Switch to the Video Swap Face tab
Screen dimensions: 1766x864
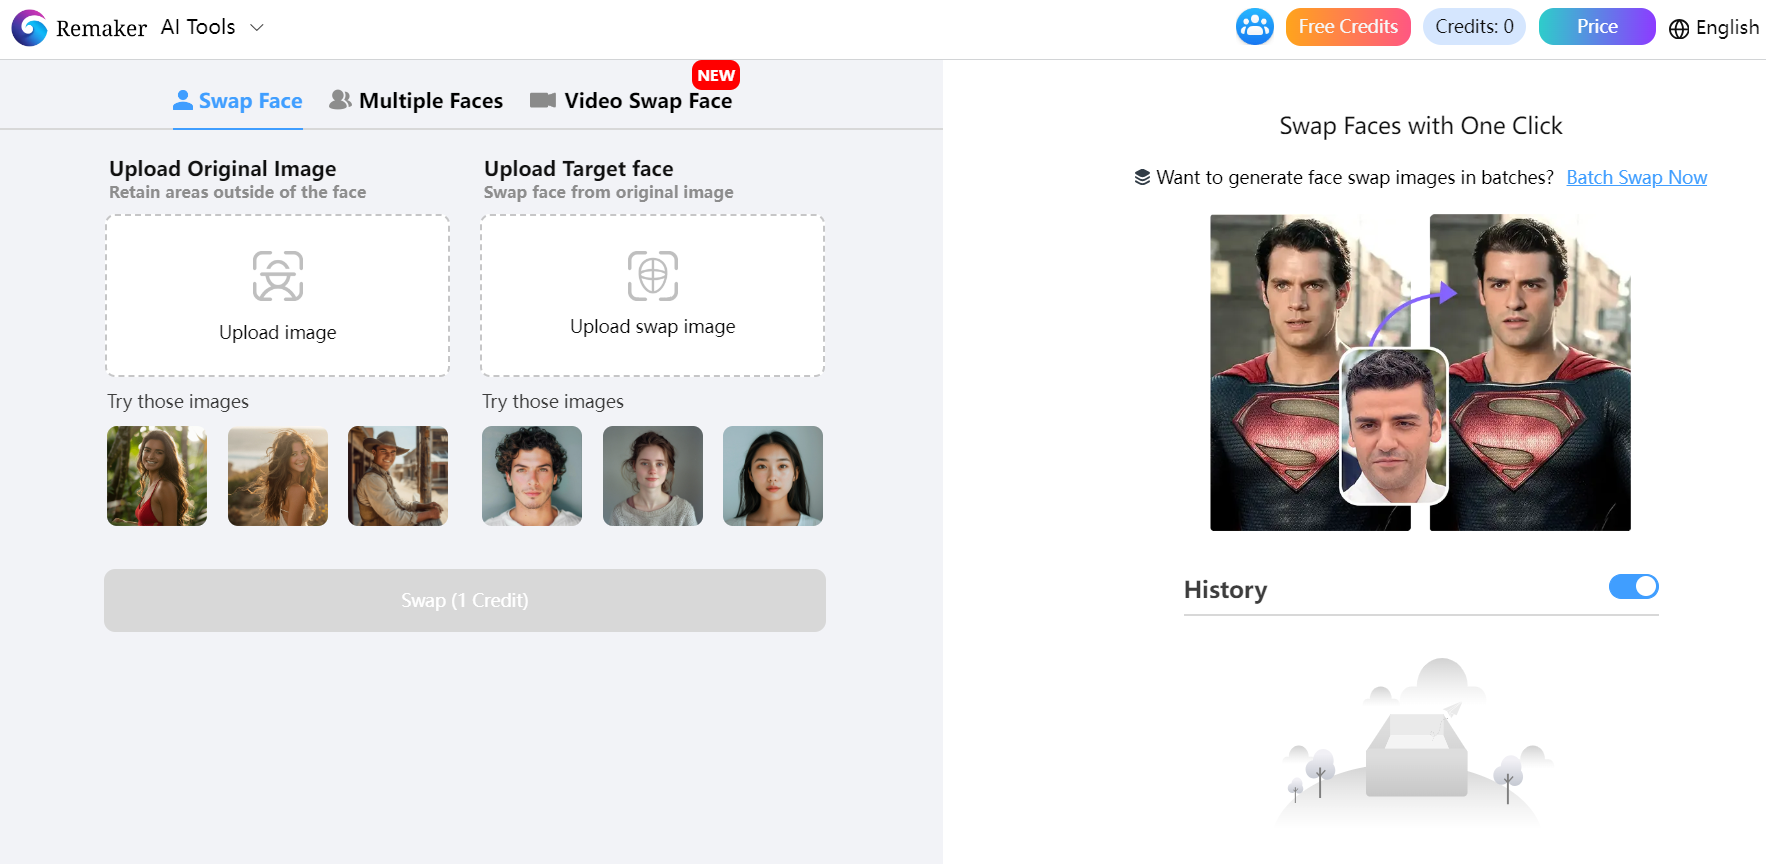(632, 101)
